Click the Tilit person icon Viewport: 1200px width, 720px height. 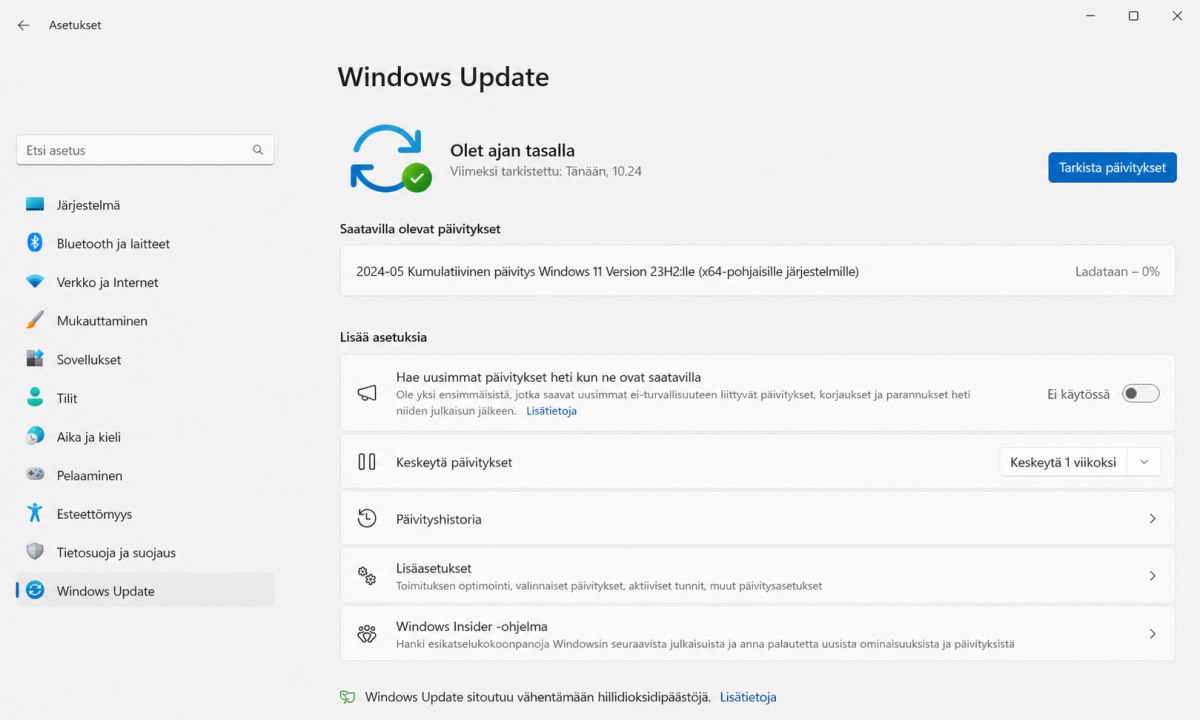tap(35, 397)
